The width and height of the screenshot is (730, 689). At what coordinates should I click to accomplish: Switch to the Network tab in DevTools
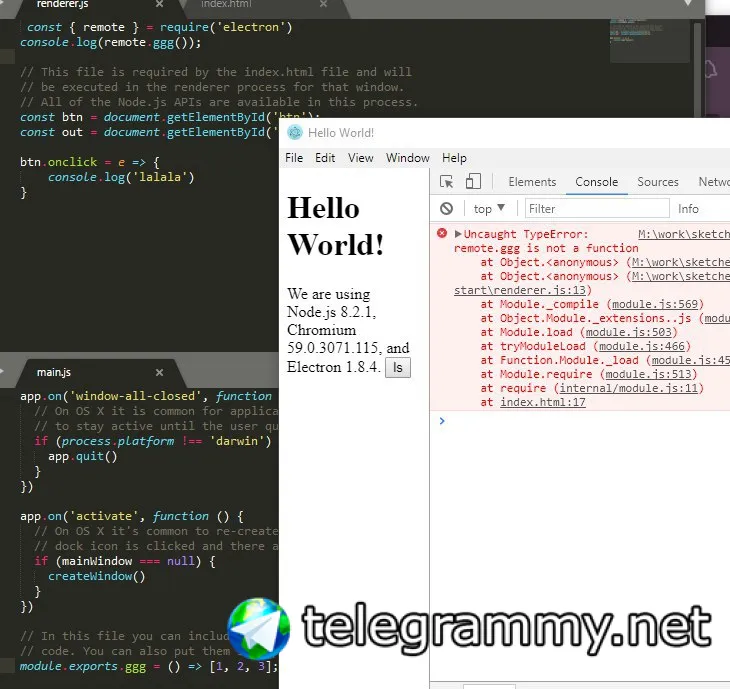coord(714,182)
